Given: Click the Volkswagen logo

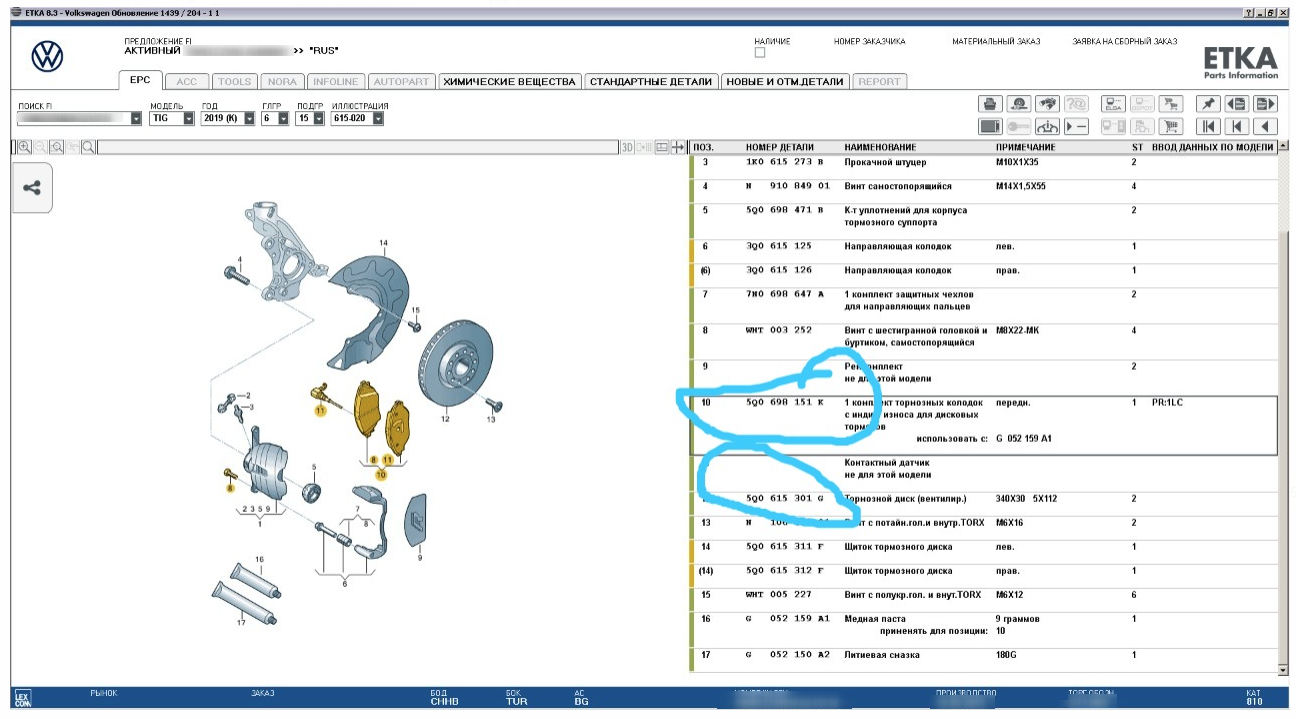Looking at the screenshot, I should (x=47, y=57).
